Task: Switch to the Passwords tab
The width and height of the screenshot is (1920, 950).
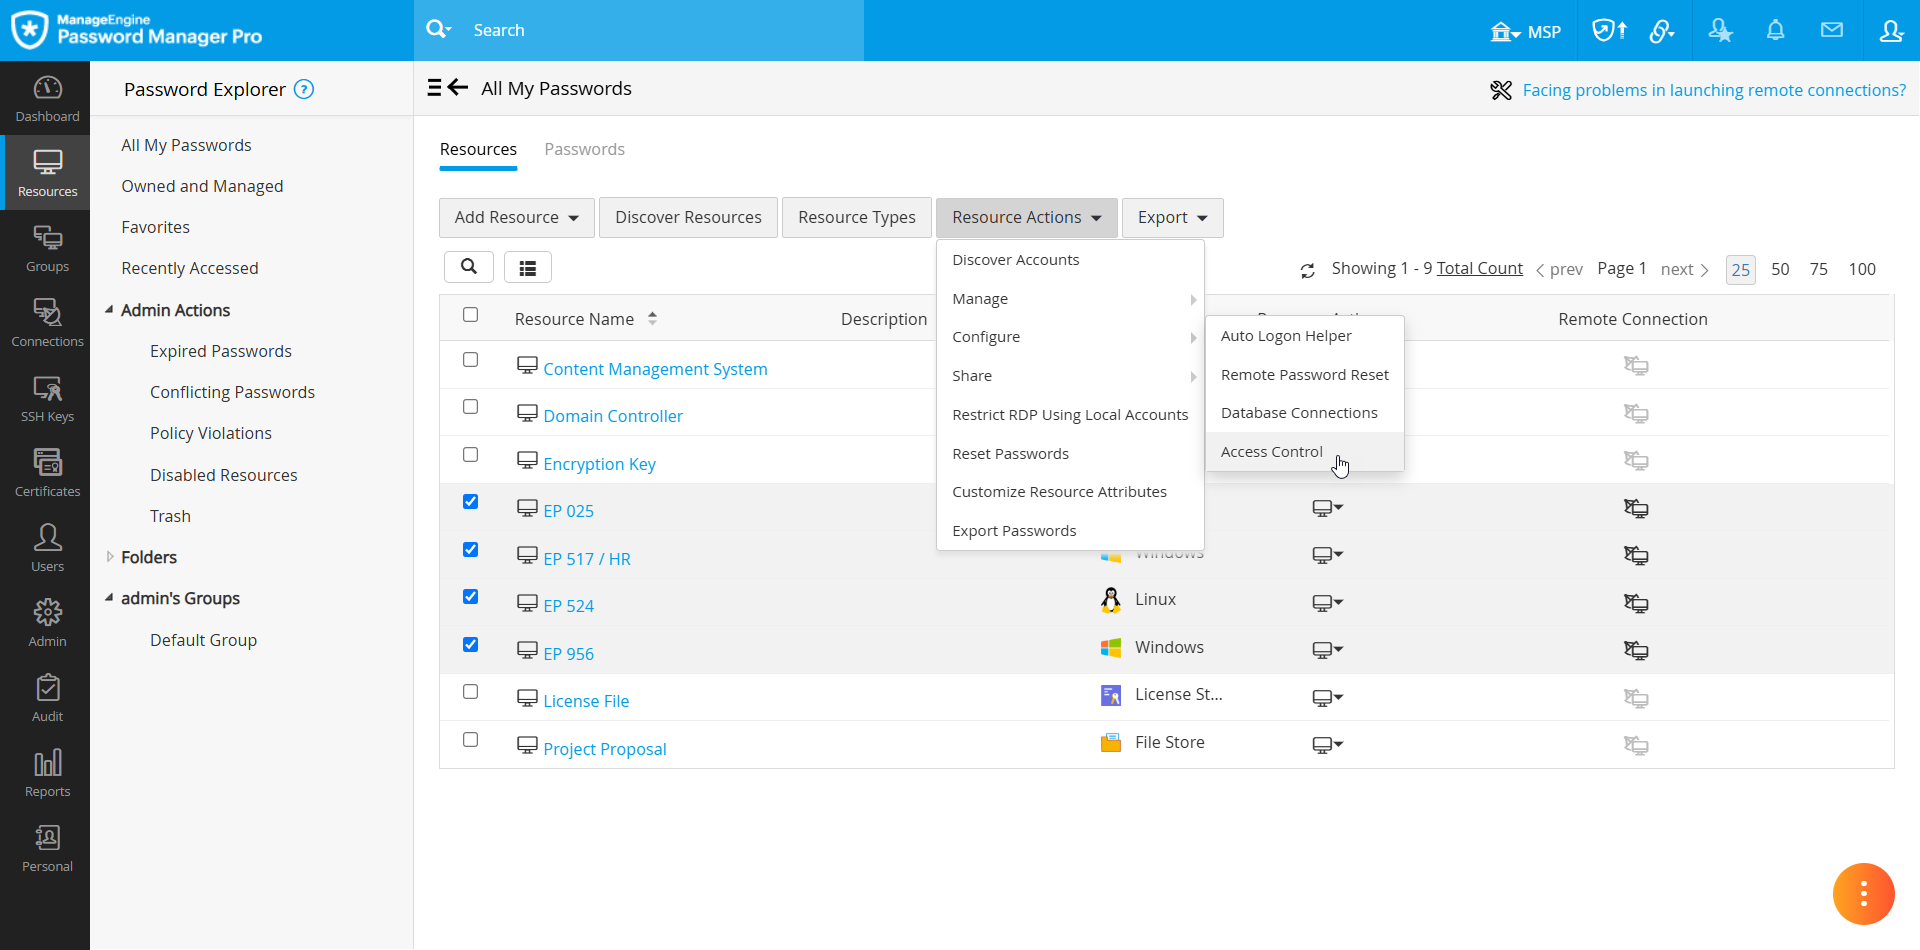Action: click(584, 149)
